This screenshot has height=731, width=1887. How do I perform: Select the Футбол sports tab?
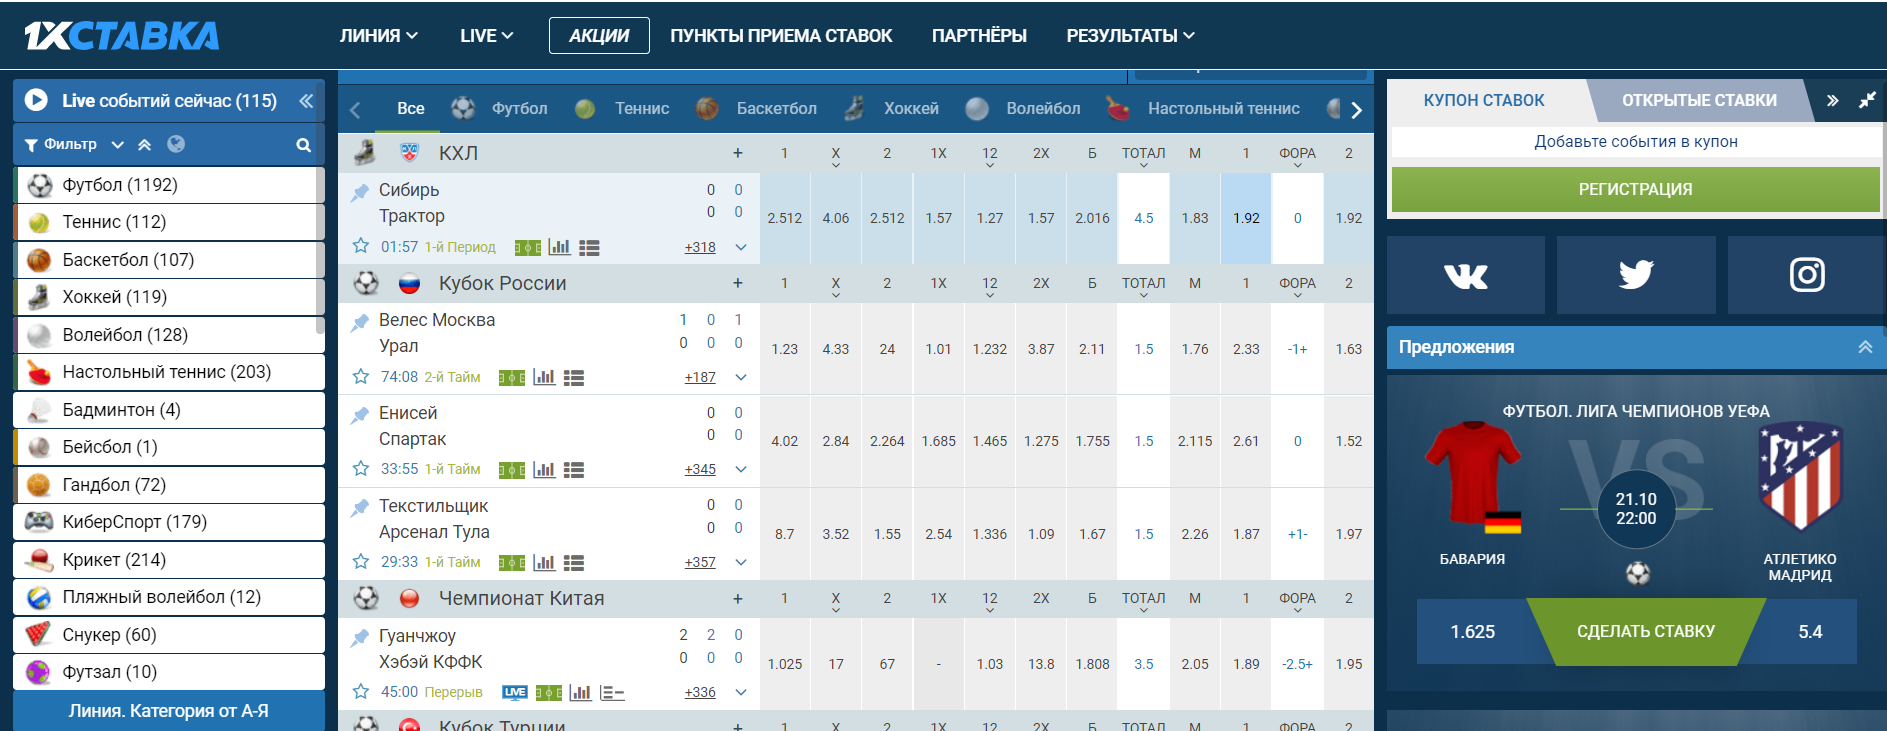coord(499,109)
